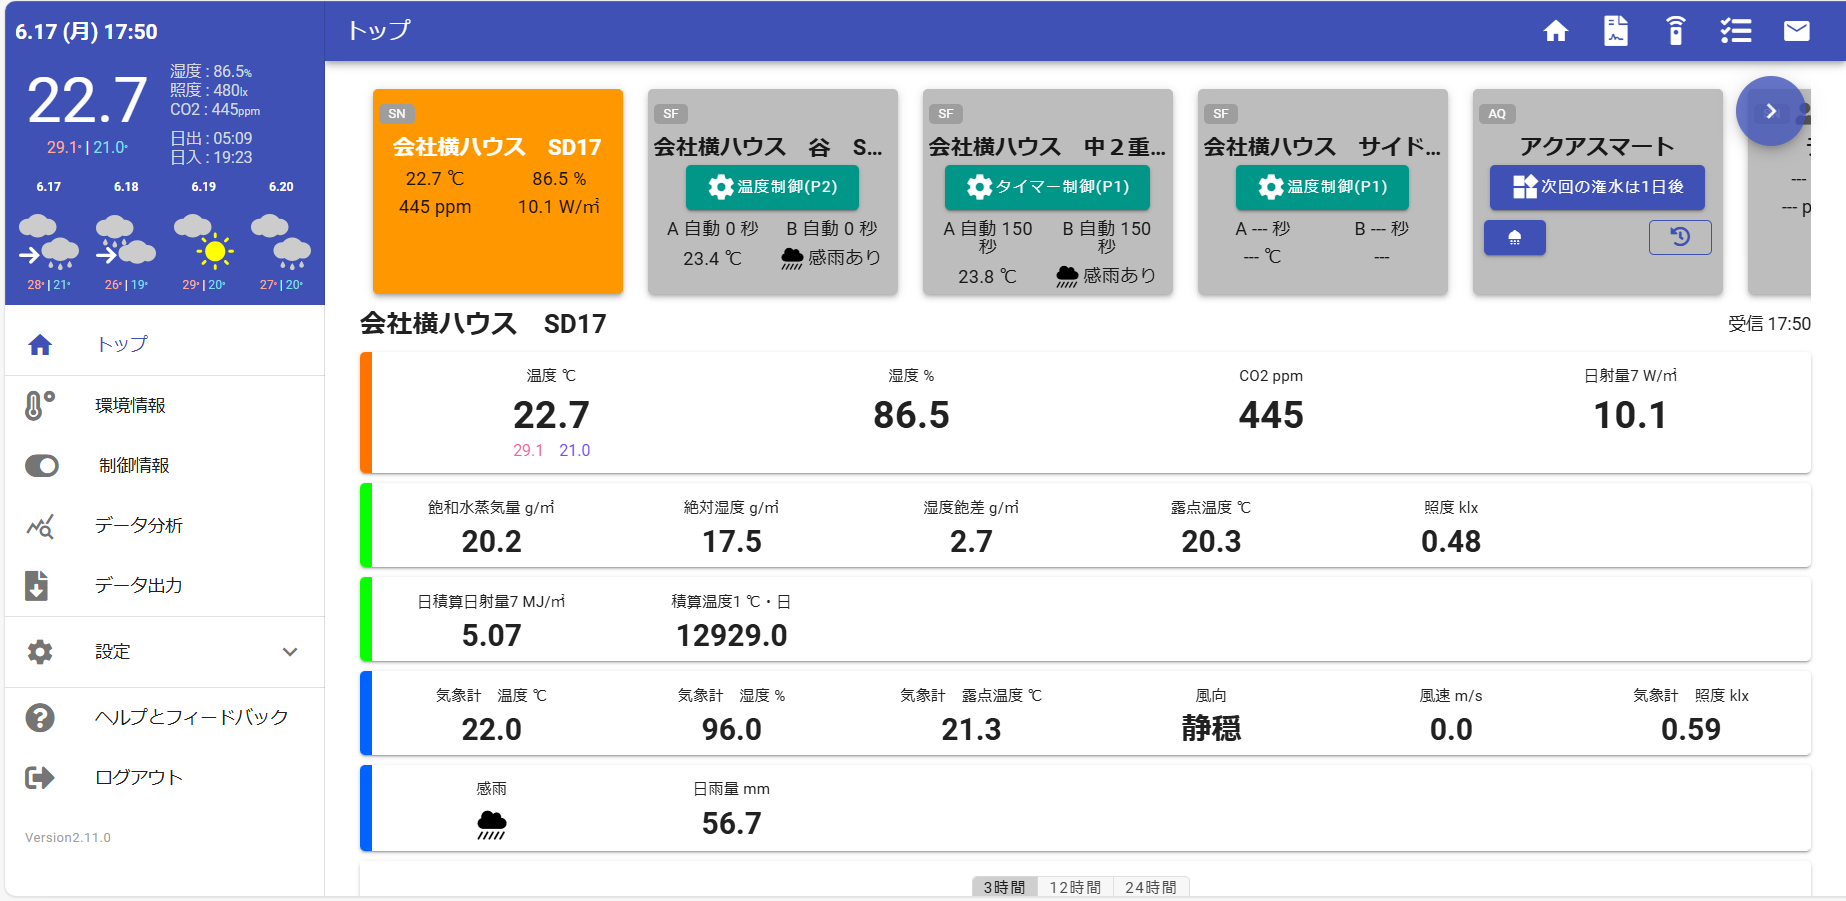1846x901 pixels.
Task: Click the 風向 静穏 value
Action: point(1211,728)
